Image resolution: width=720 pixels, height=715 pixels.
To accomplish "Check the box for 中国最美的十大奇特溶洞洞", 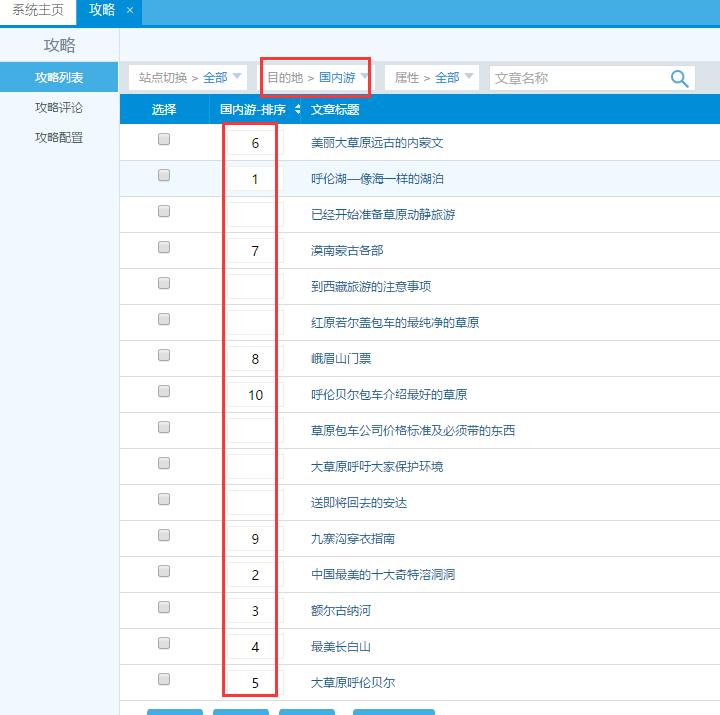I will (164, 571).
